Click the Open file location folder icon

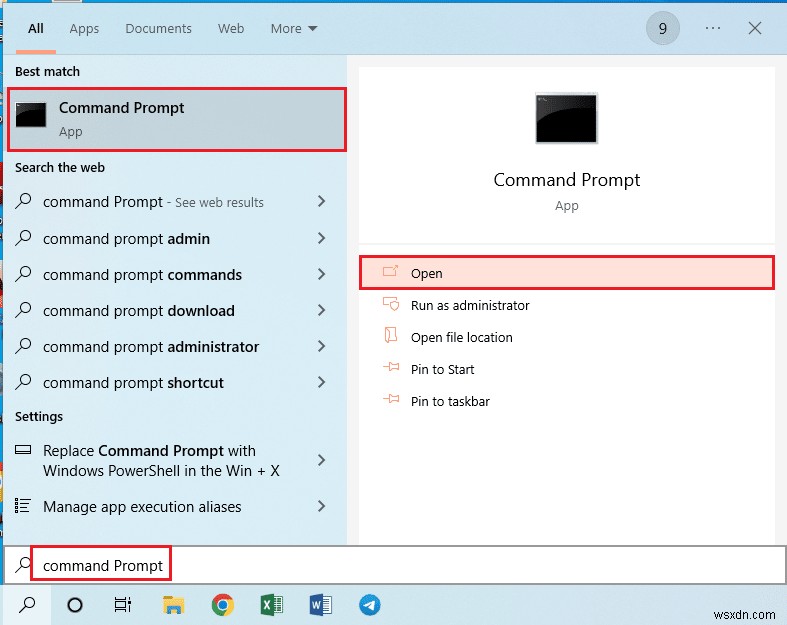[390, 335]
